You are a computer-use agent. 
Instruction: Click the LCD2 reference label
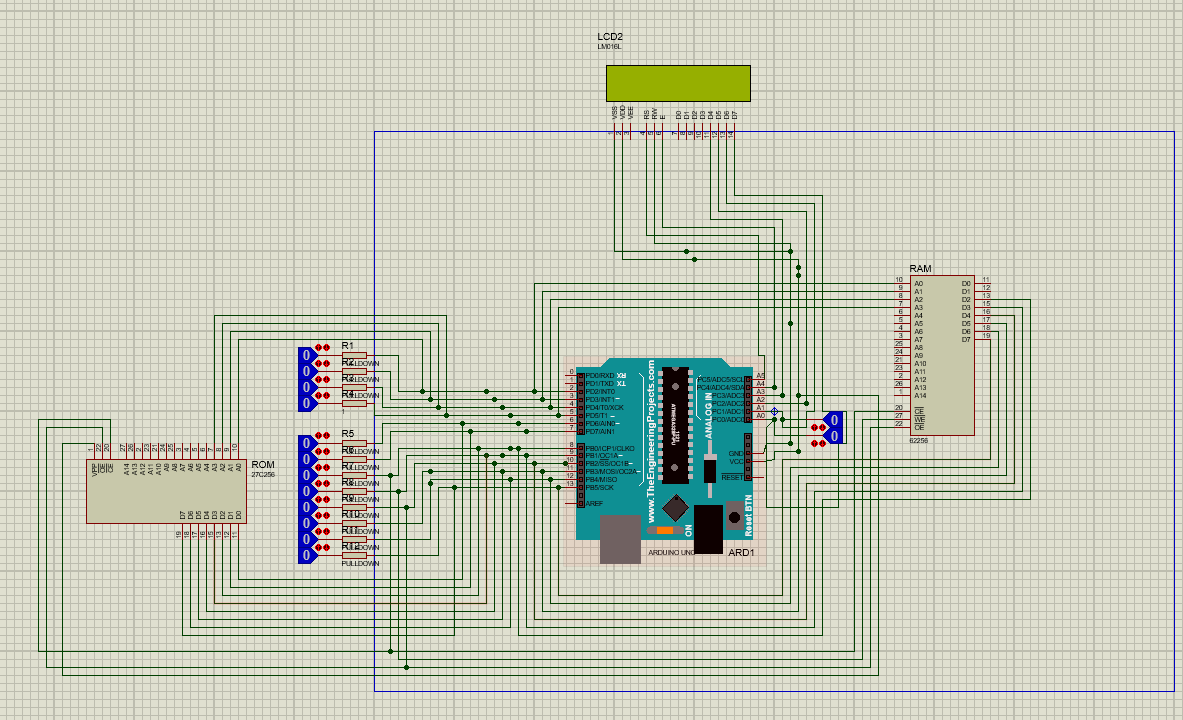click(x=609, y=37)
